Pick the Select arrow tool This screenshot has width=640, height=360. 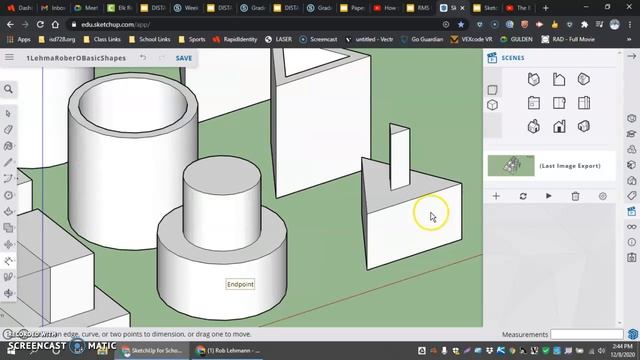[8, 113]
